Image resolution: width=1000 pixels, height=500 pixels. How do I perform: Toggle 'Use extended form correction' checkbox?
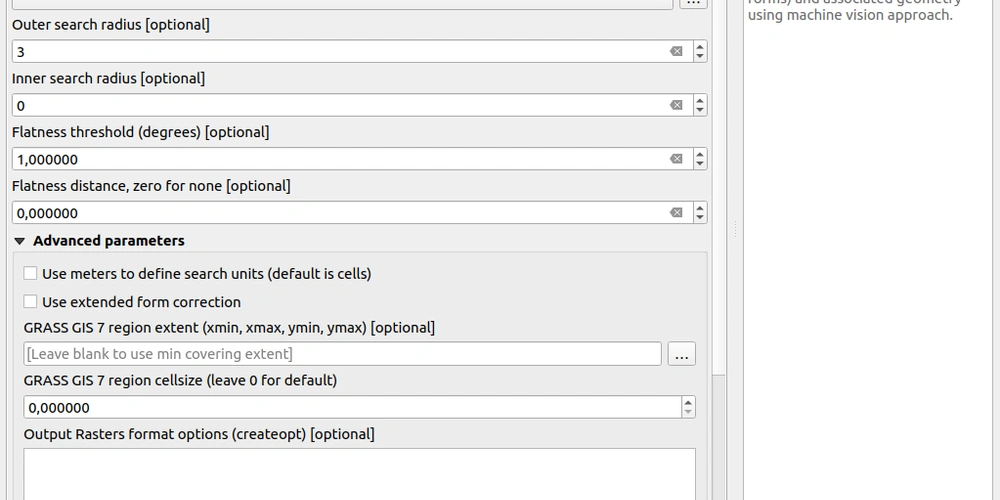tap(31, 302)
